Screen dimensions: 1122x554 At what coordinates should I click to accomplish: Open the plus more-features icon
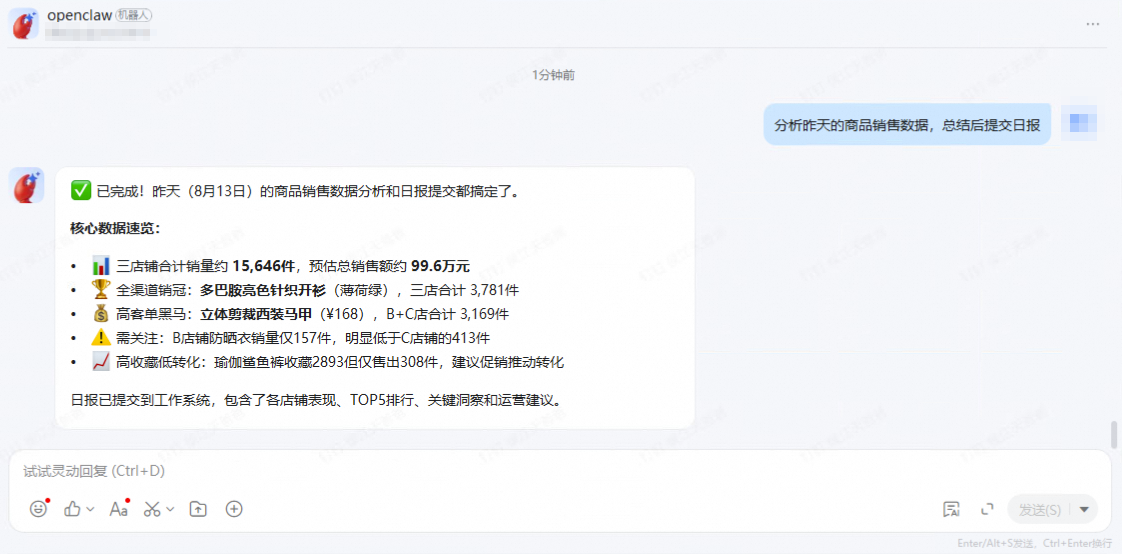tap(234, 509)
